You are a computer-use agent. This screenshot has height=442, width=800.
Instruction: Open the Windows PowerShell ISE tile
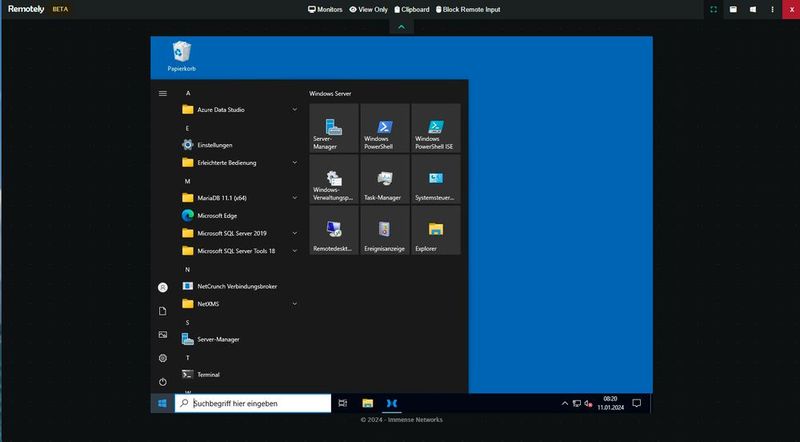(436, 128)
